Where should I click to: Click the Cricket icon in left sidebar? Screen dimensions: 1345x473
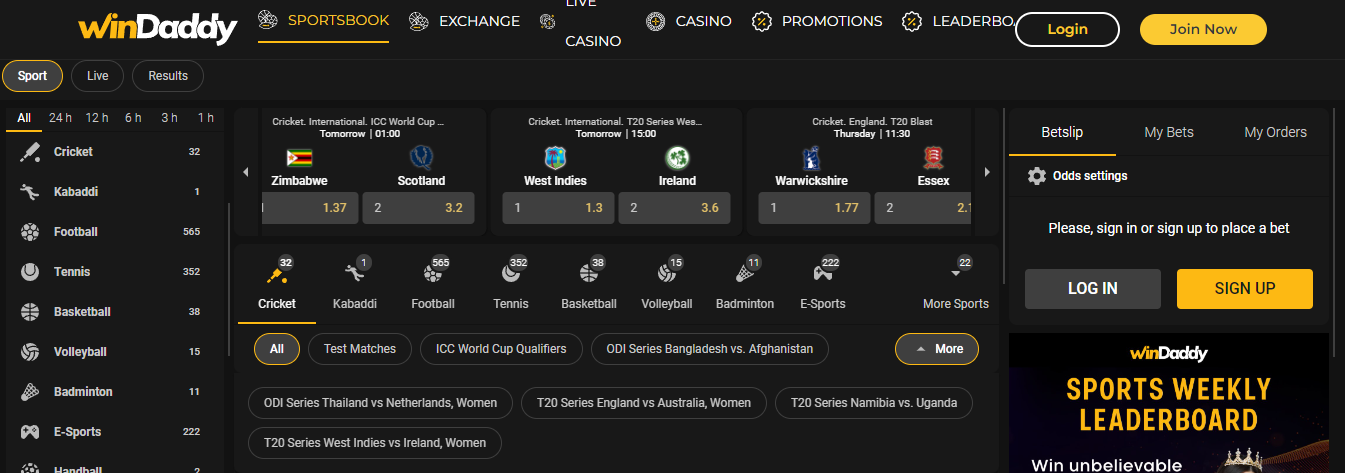31,152
